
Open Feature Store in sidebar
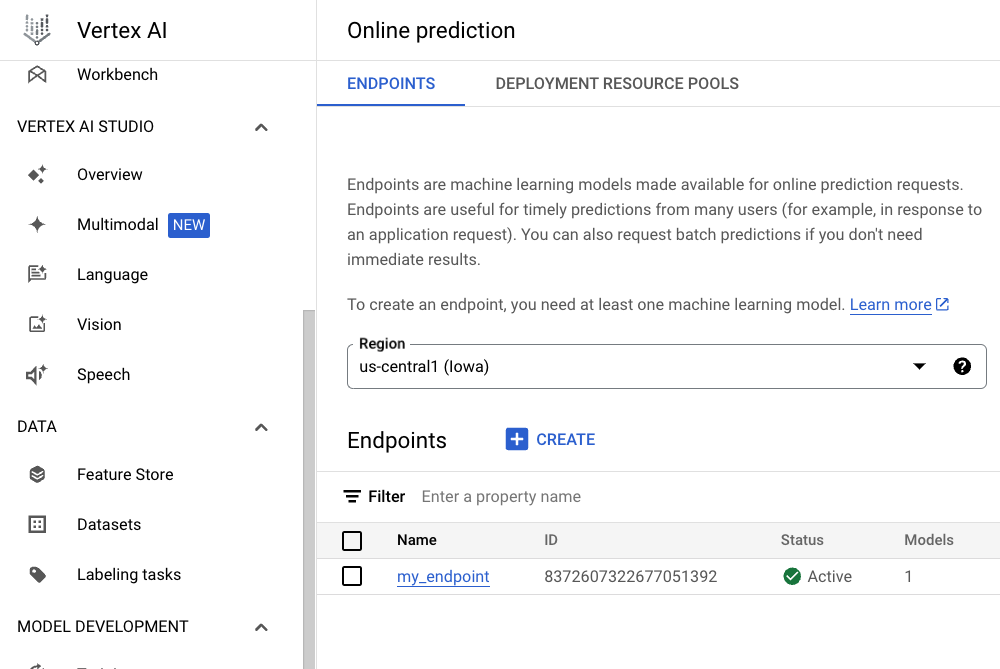[x=125, y=474]
